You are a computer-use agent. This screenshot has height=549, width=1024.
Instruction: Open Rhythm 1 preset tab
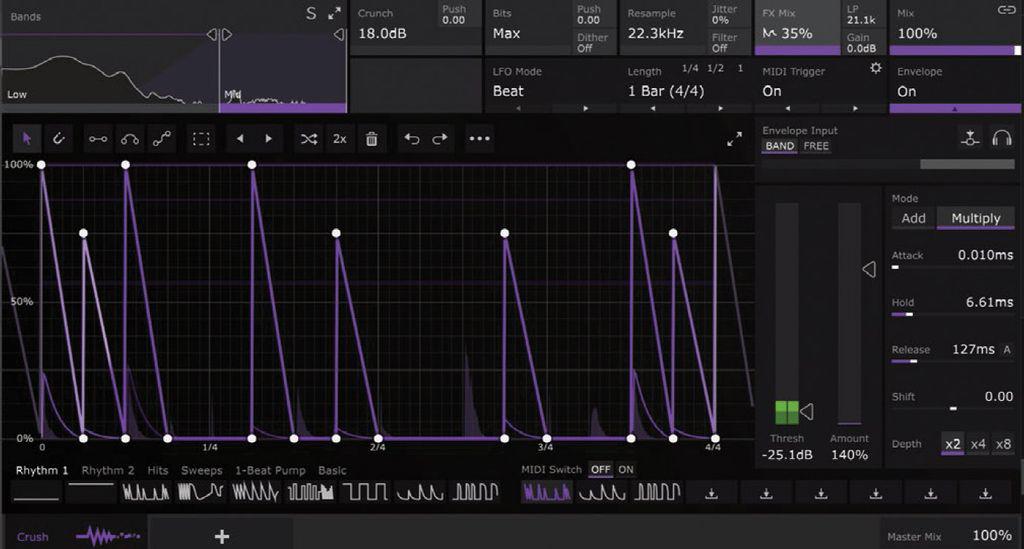[x=42, y=470]
